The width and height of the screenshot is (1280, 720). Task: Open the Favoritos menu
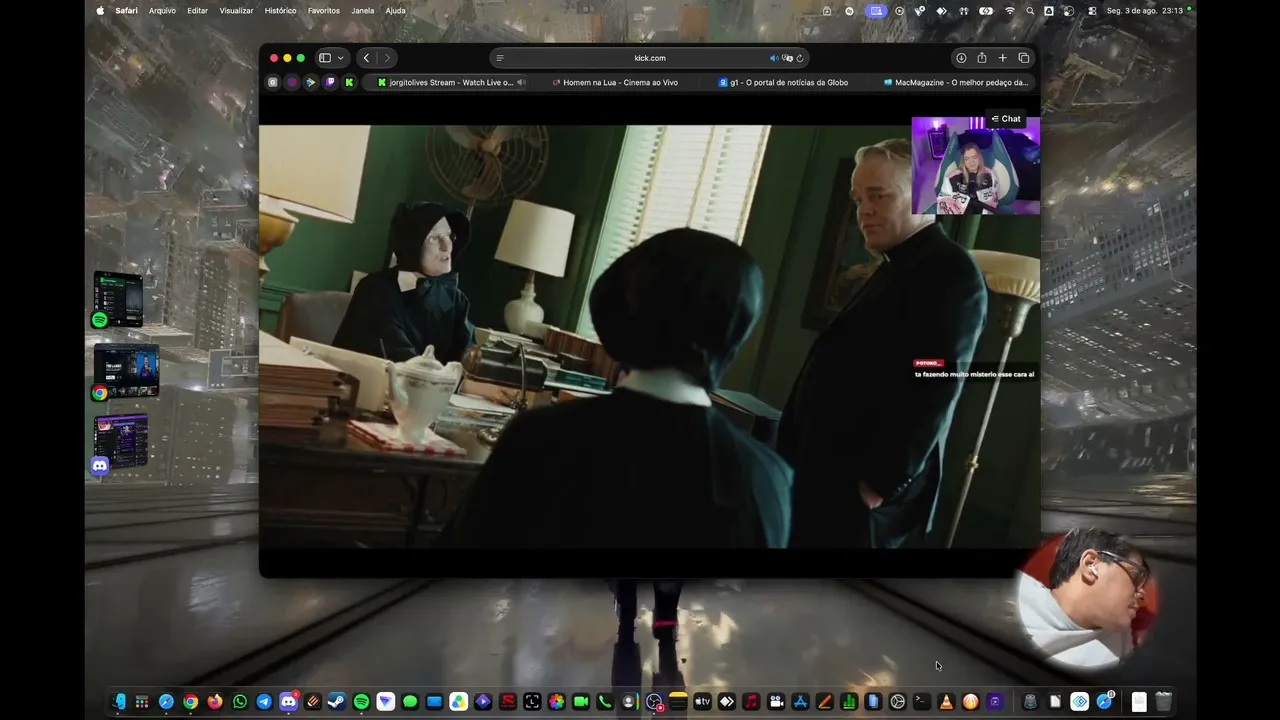pyautogui.click(x=324, y=11)
